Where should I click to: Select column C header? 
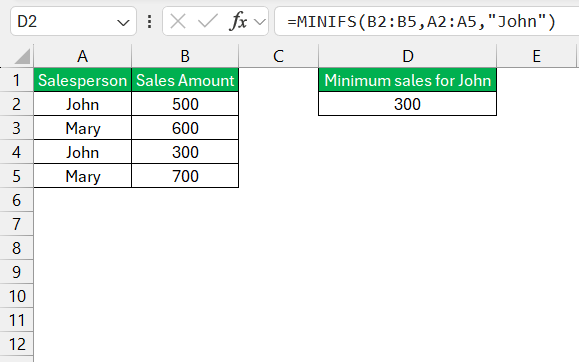[278, 56]
